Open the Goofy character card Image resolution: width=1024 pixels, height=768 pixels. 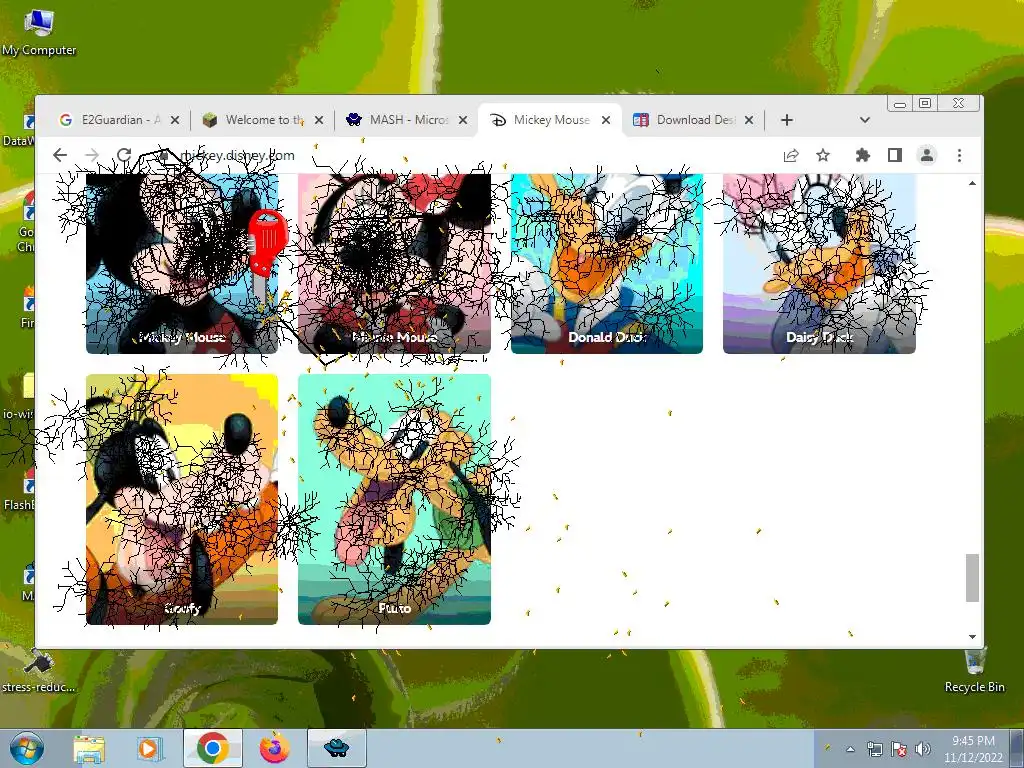click(182, 499)
